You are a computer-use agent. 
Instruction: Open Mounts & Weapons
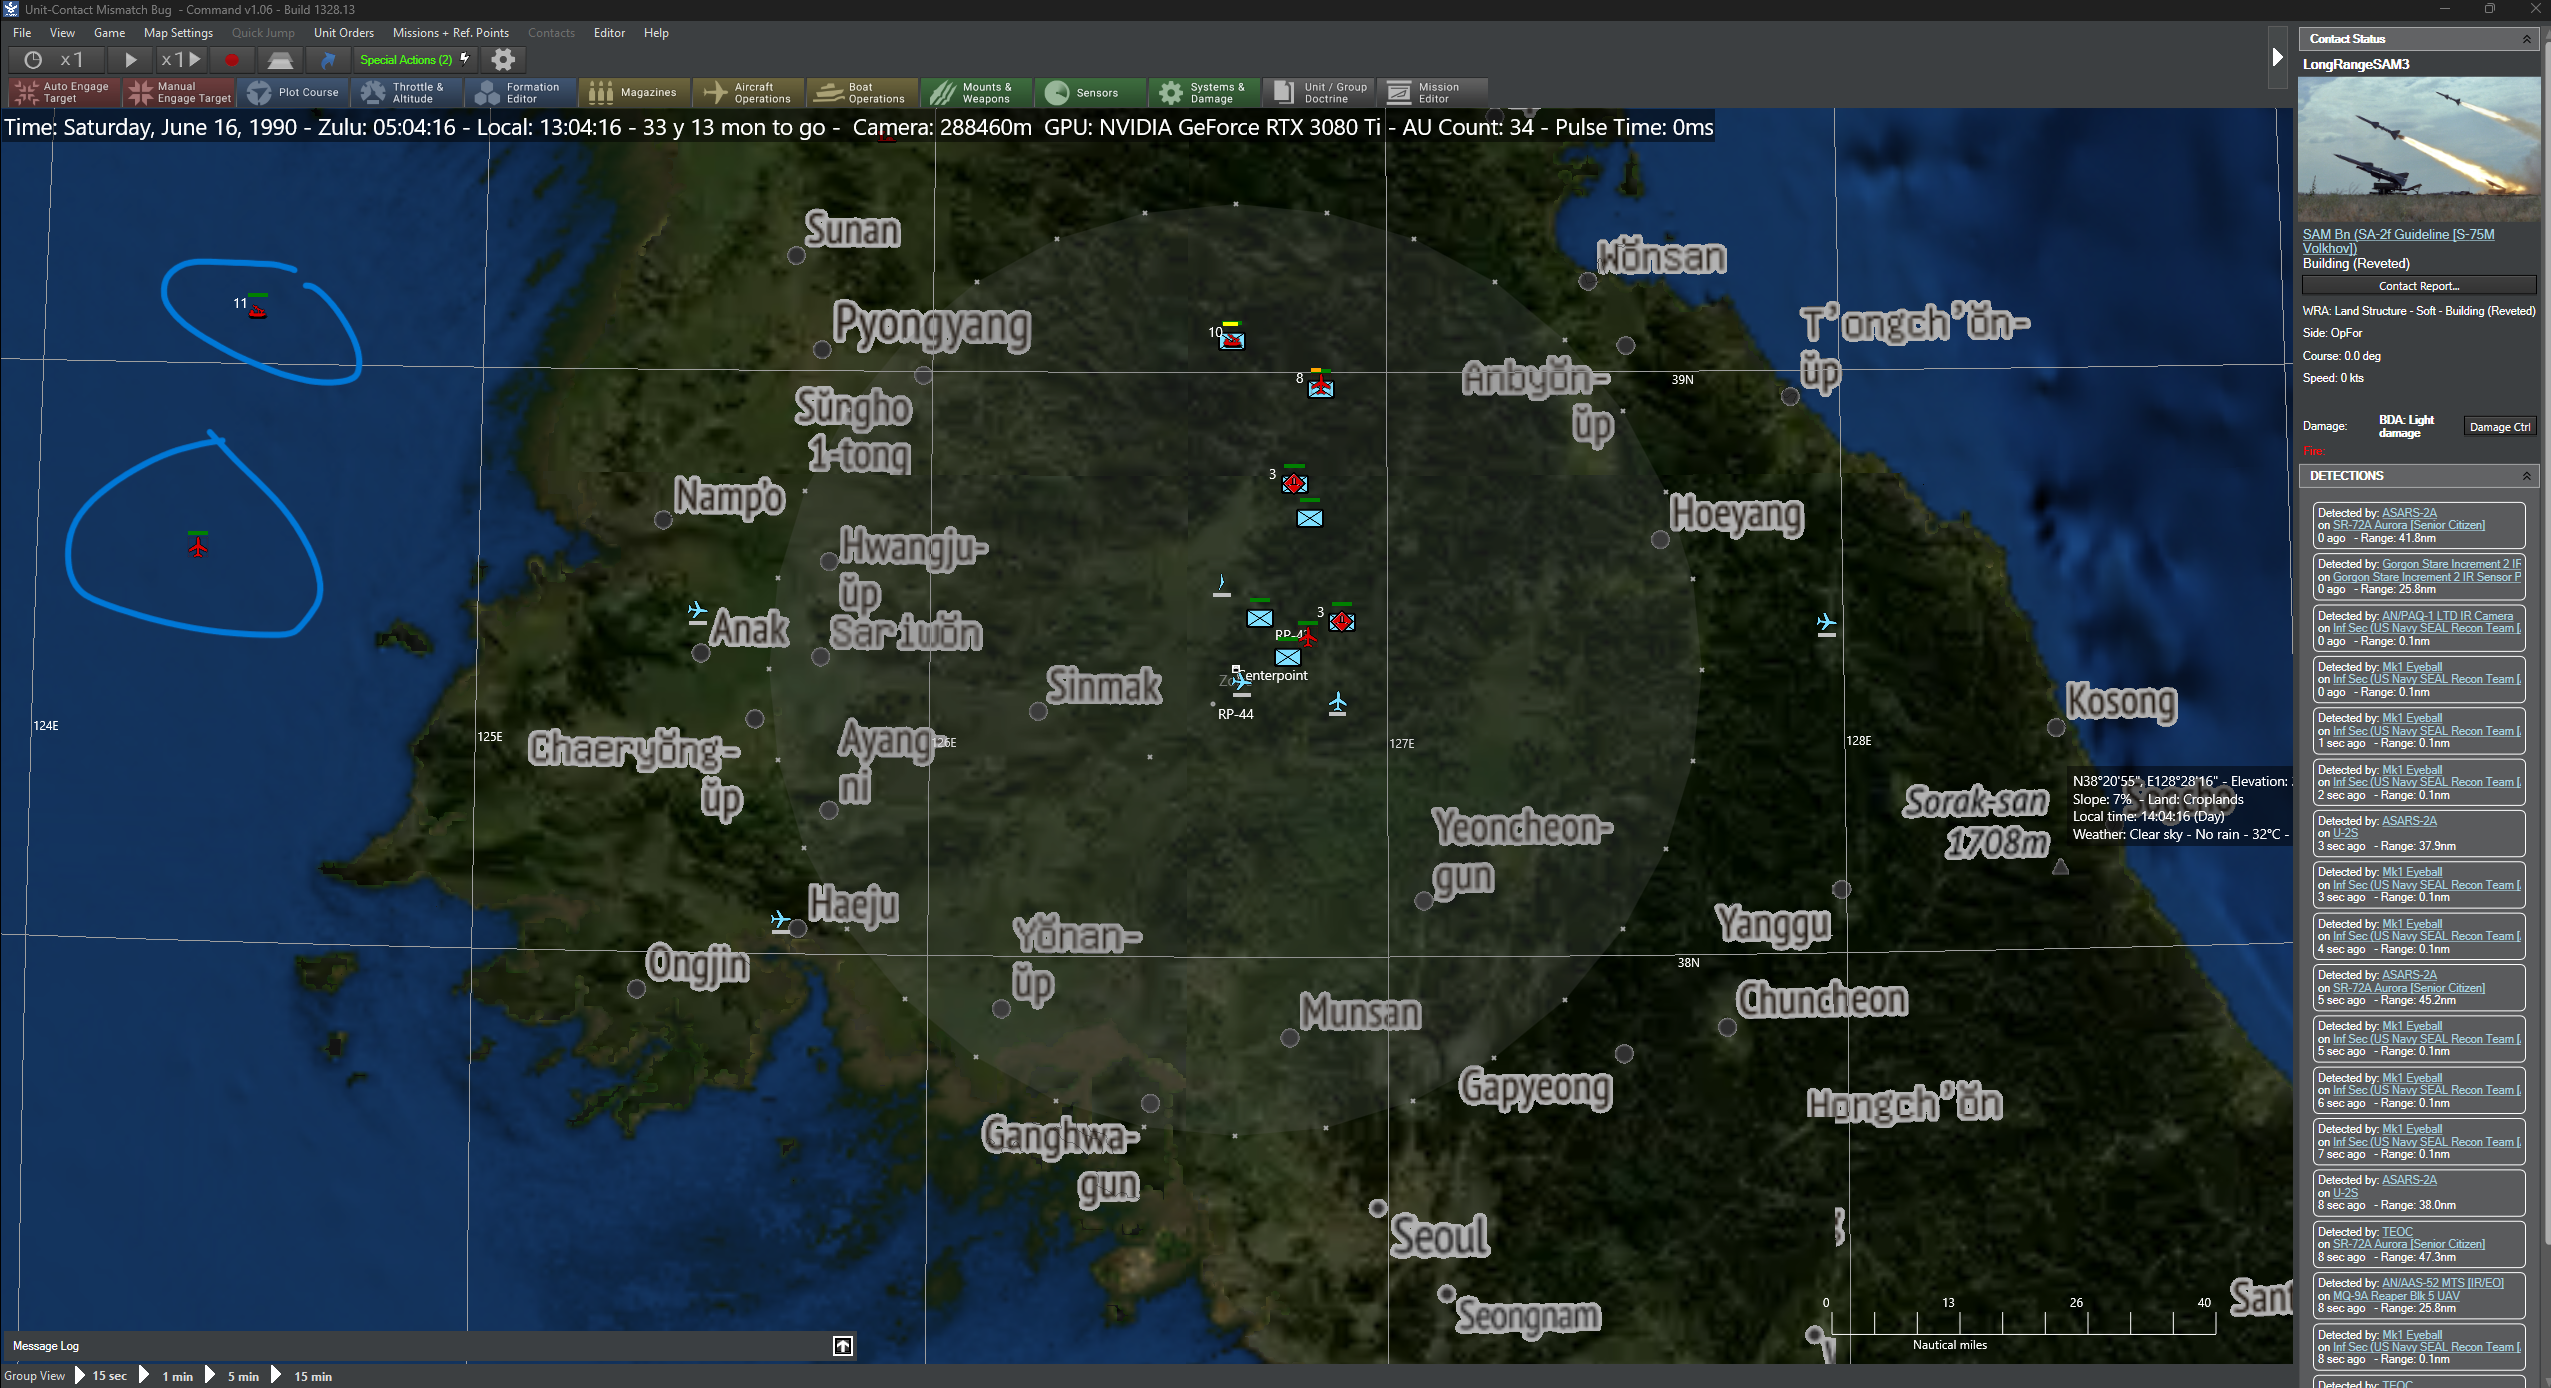pos(977,93)
